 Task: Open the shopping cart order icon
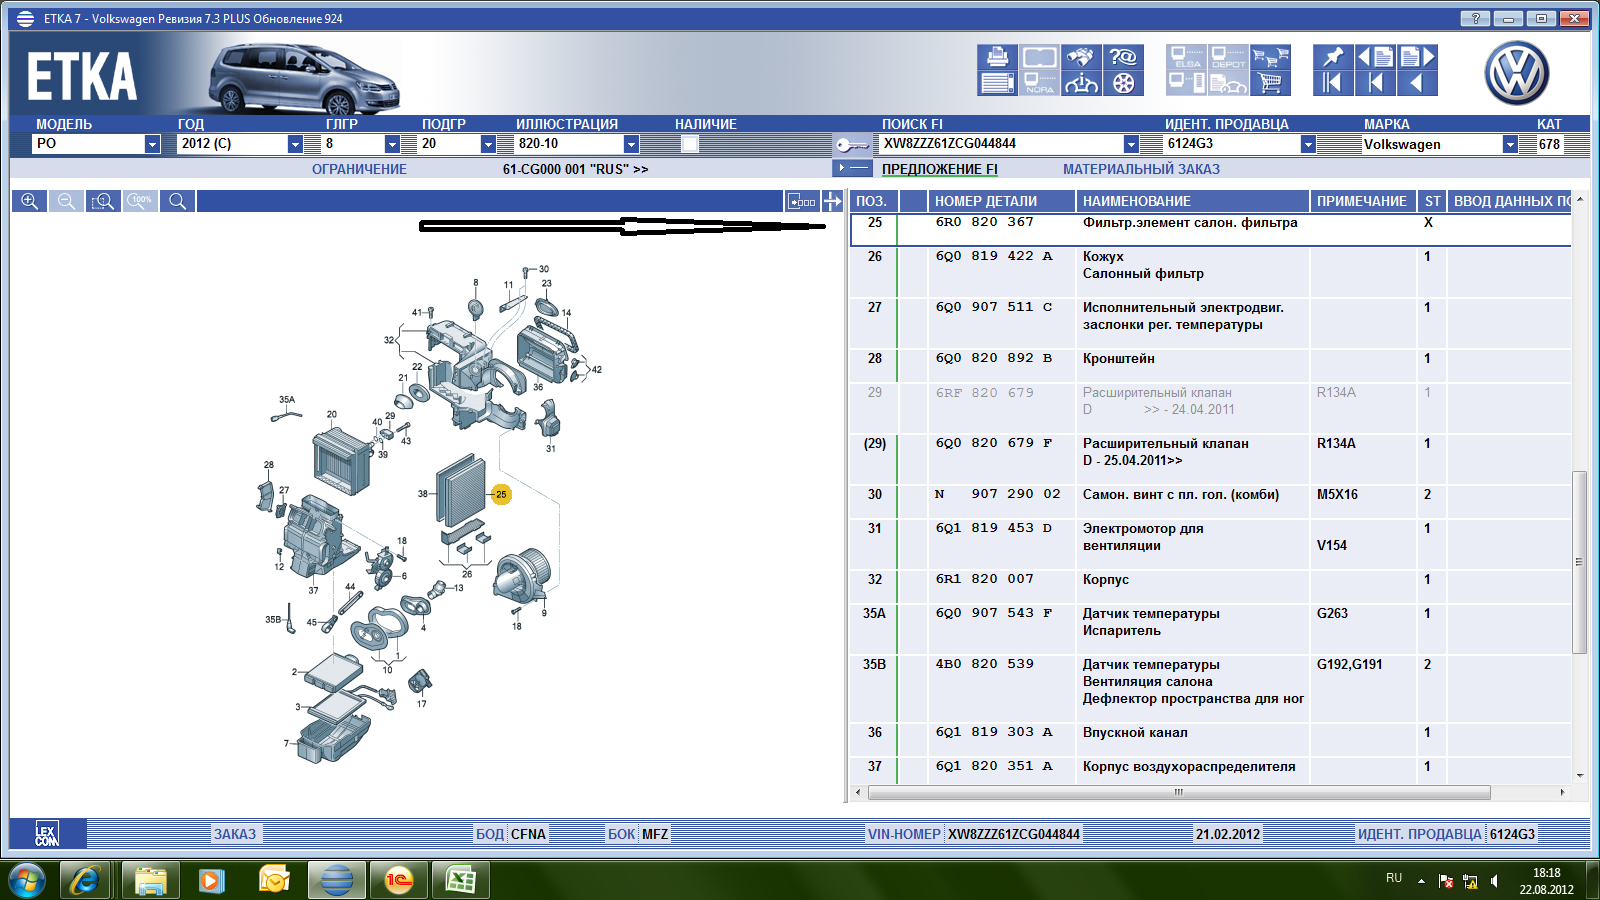point(1270,83)
